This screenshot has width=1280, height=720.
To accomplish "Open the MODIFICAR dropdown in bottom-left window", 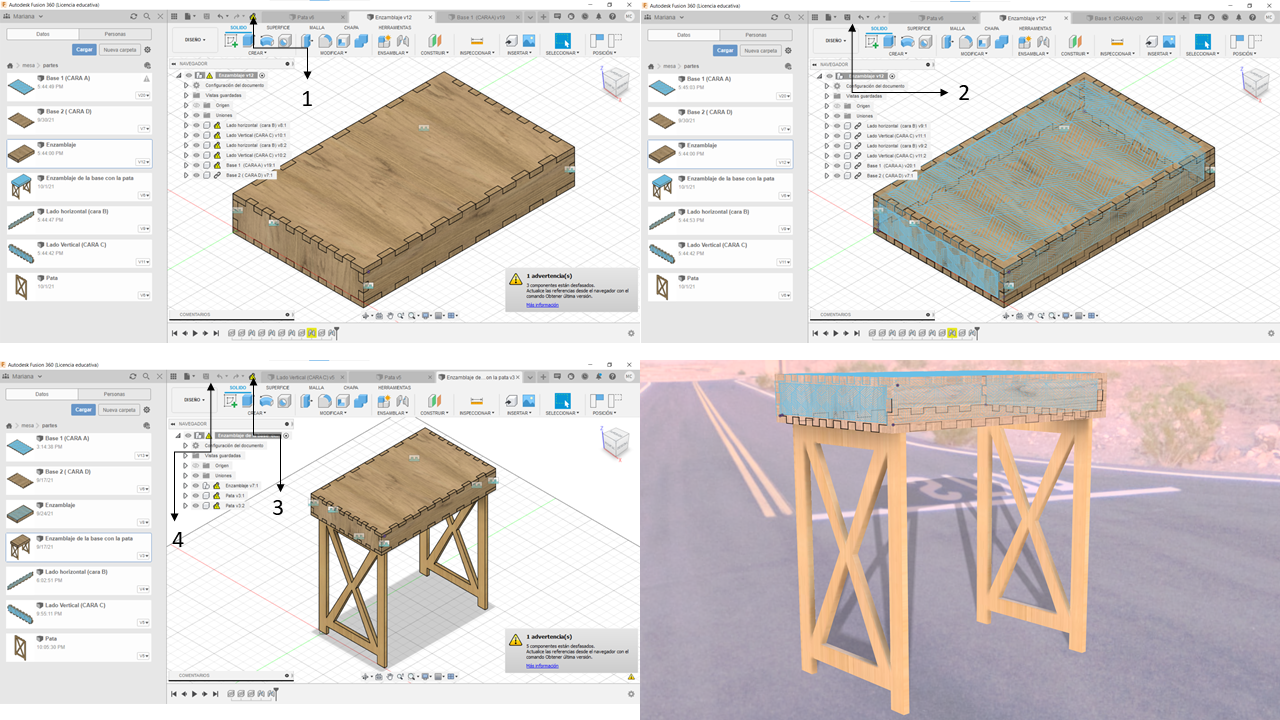I will [x=335, y=412].
